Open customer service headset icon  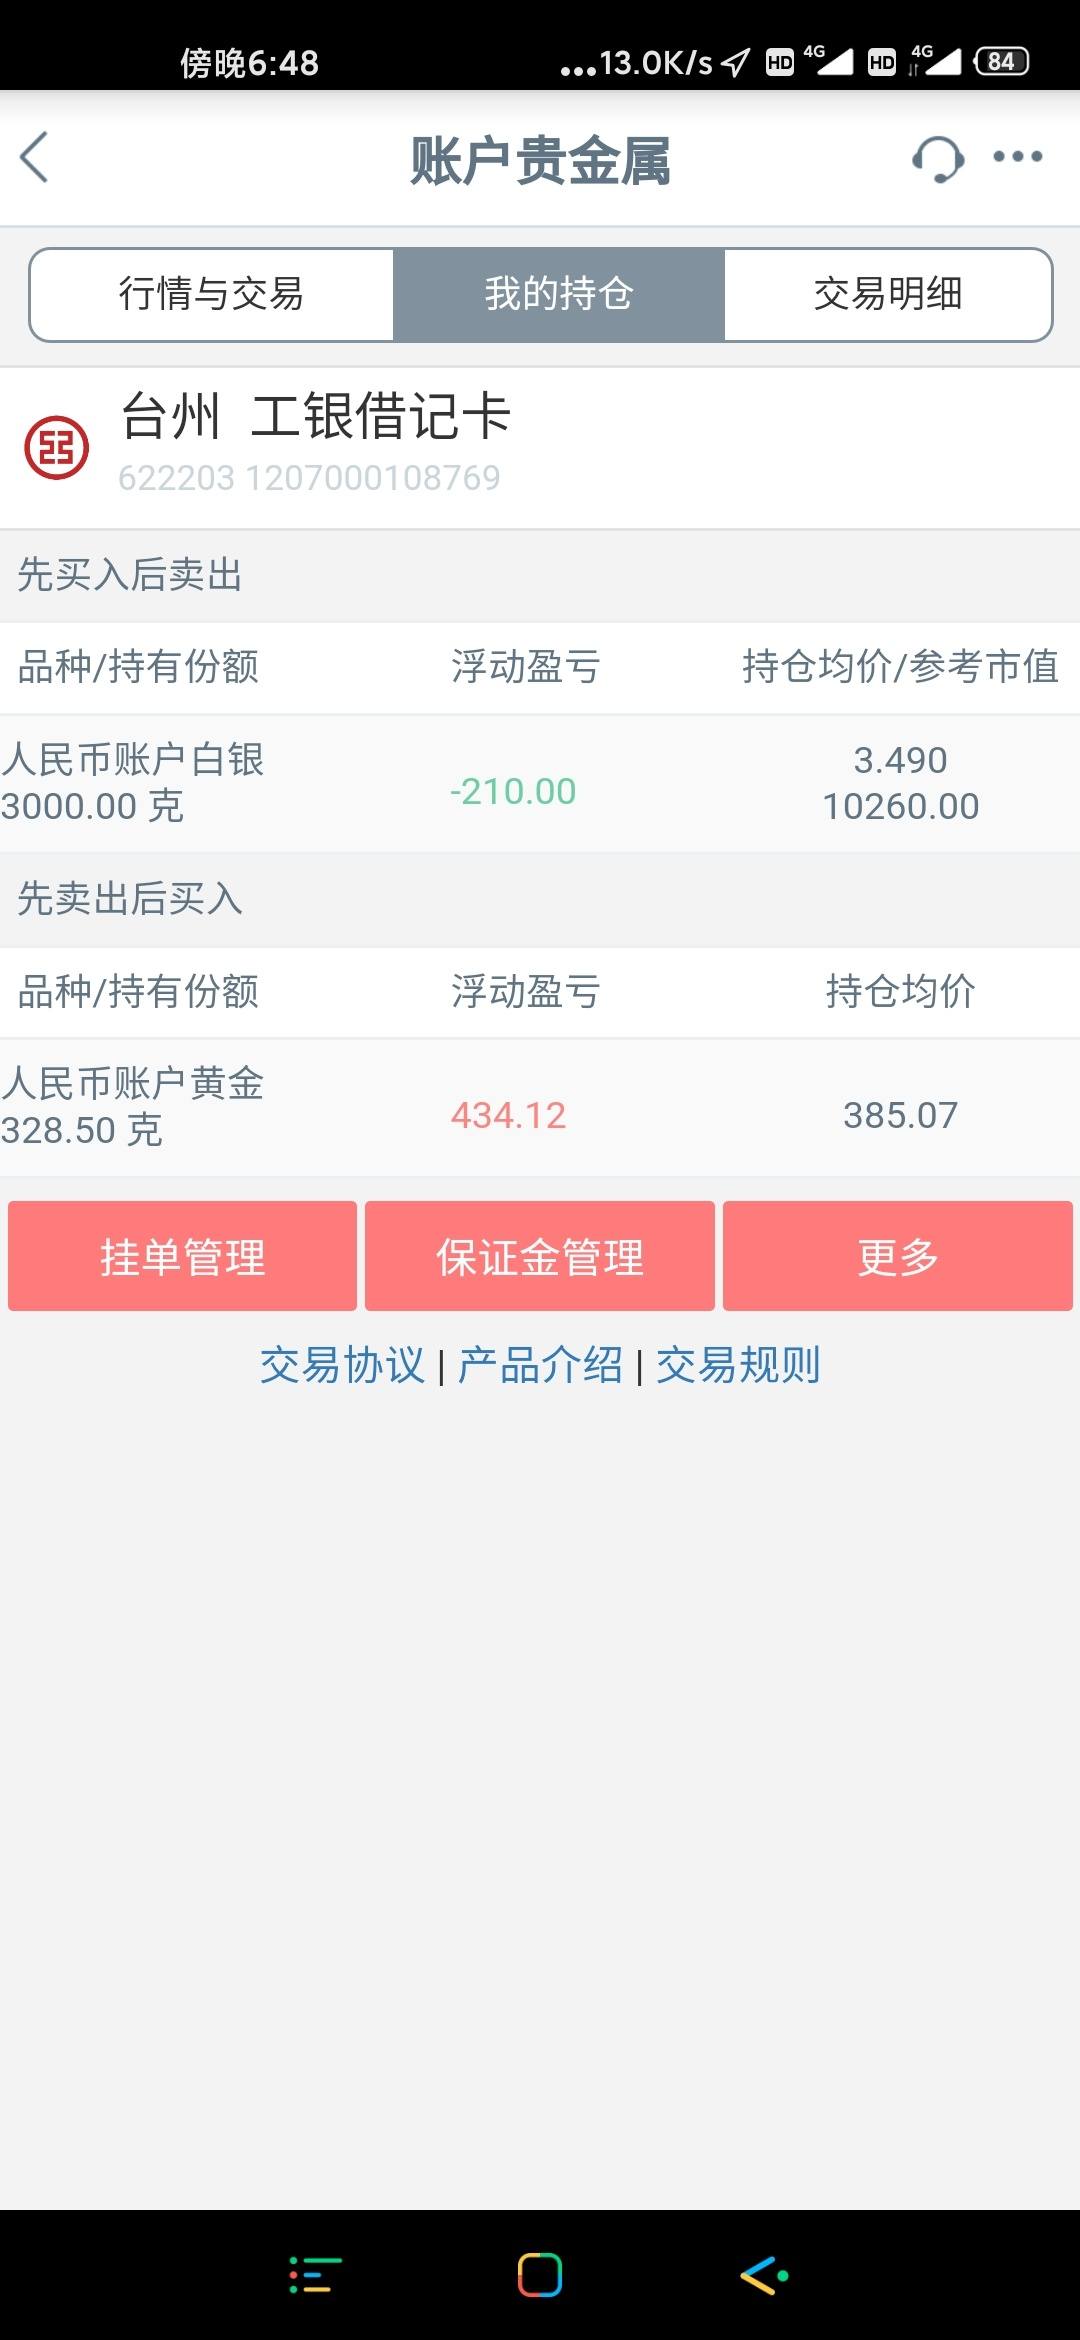[937, 158]
